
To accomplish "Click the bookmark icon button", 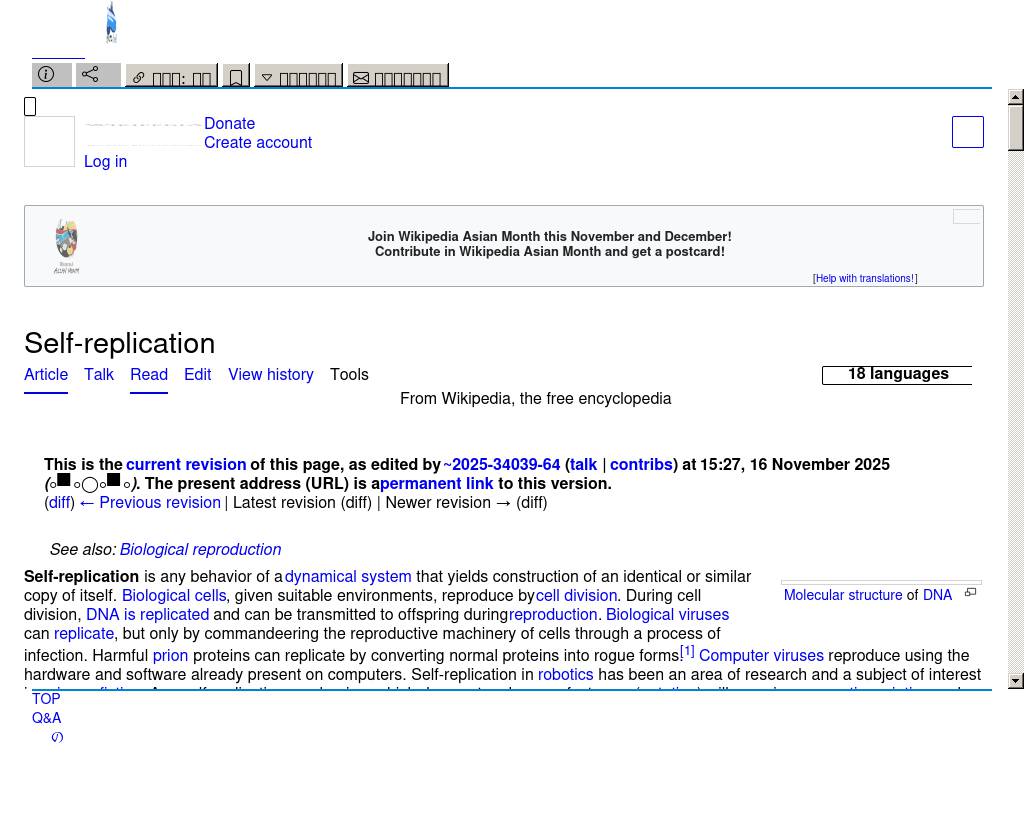I will coord(235,77).
